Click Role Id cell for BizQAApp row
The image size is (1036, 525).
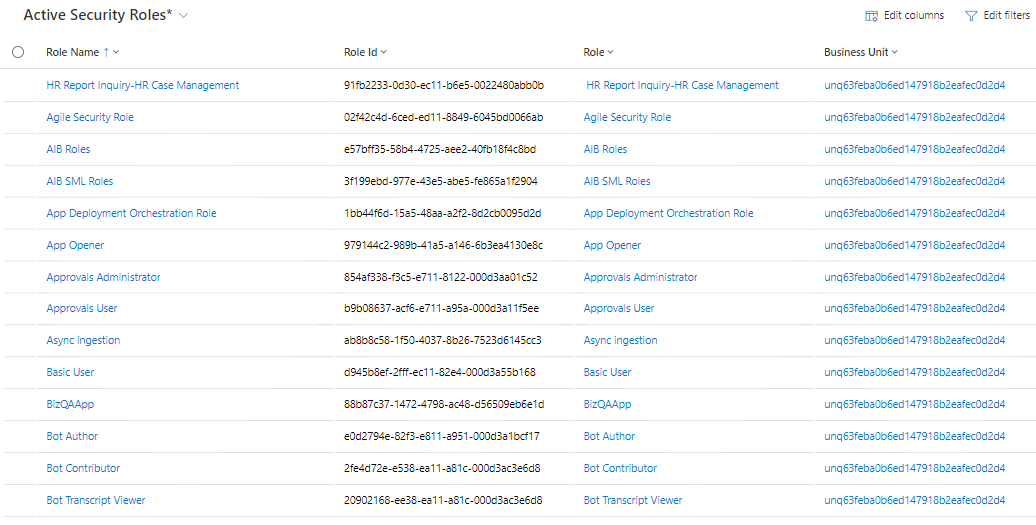[443, 404]
